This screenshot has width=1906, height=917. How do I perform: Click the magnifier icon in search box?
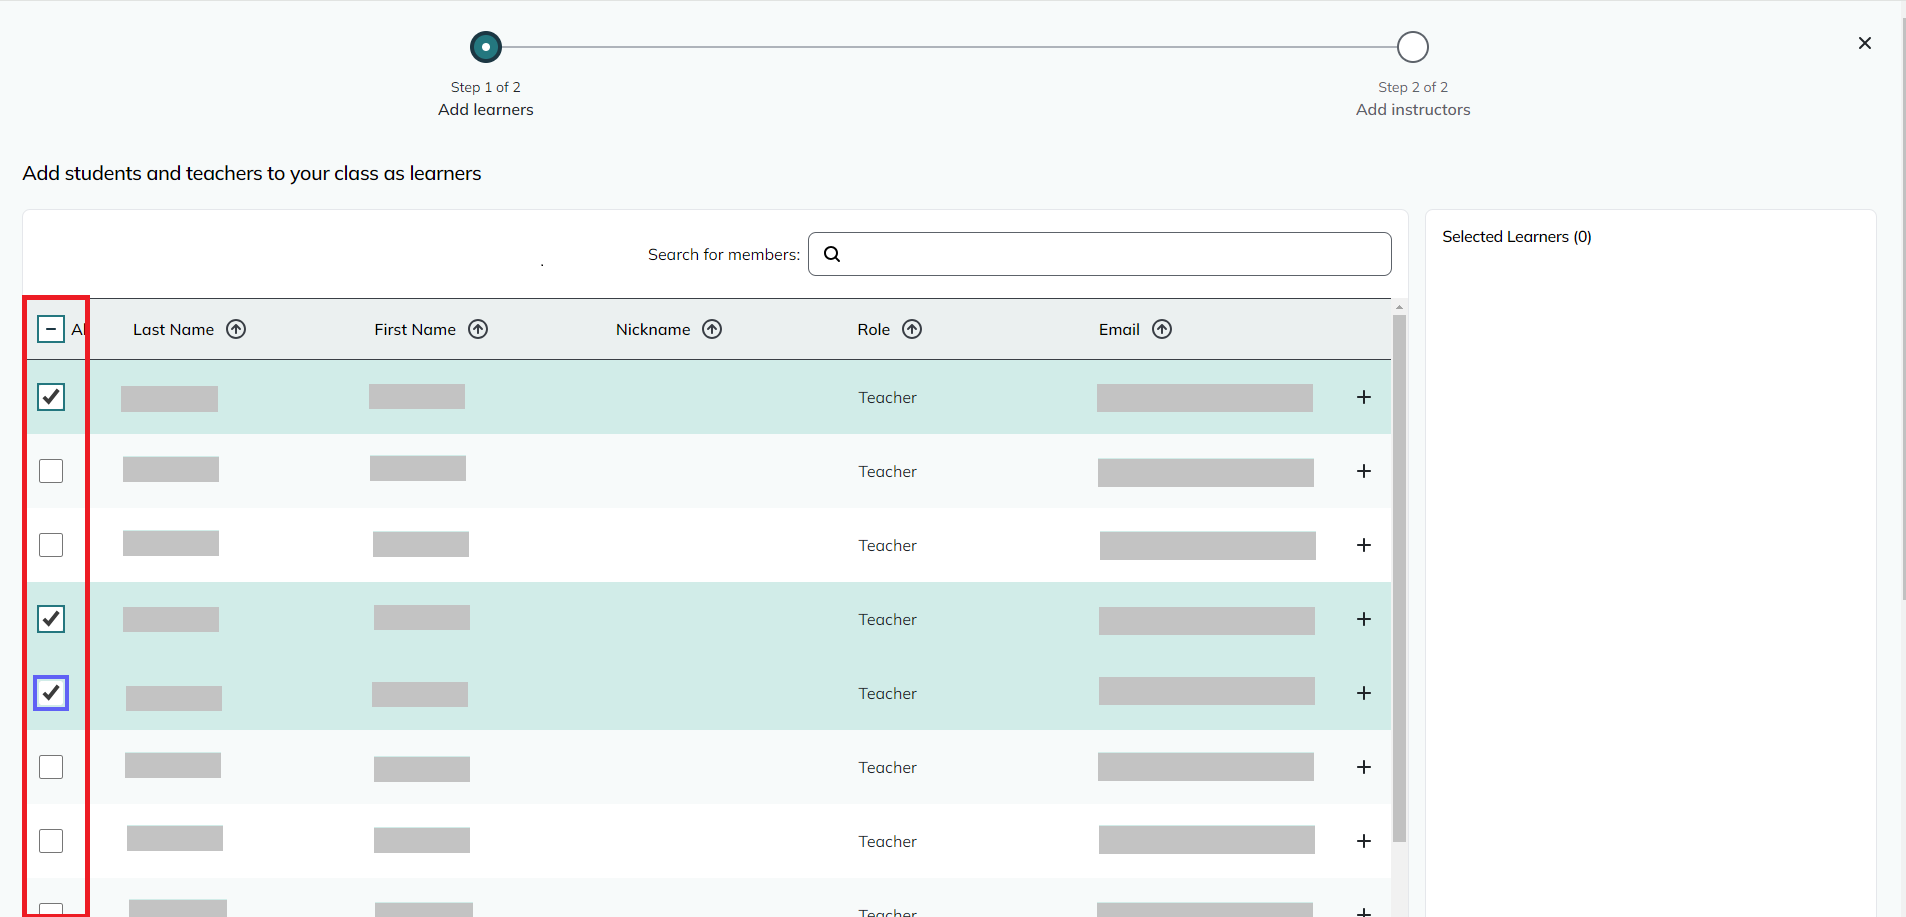pos(832,254)
